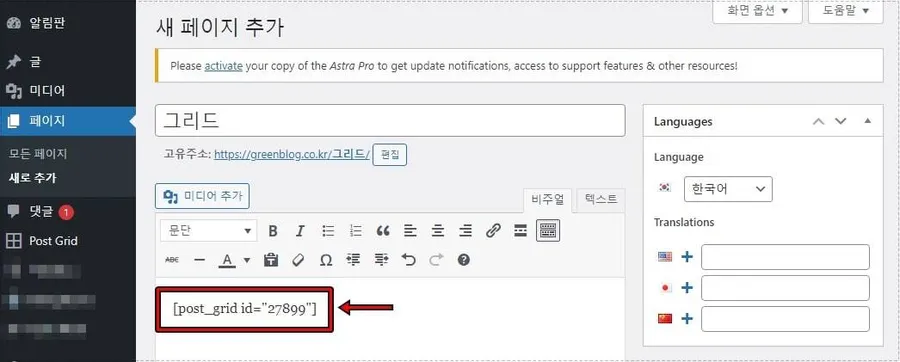The height and width of the screenshot is (362, 900).
Task: Apply strikethrough formatting
Action: click(x=172, y=260)
